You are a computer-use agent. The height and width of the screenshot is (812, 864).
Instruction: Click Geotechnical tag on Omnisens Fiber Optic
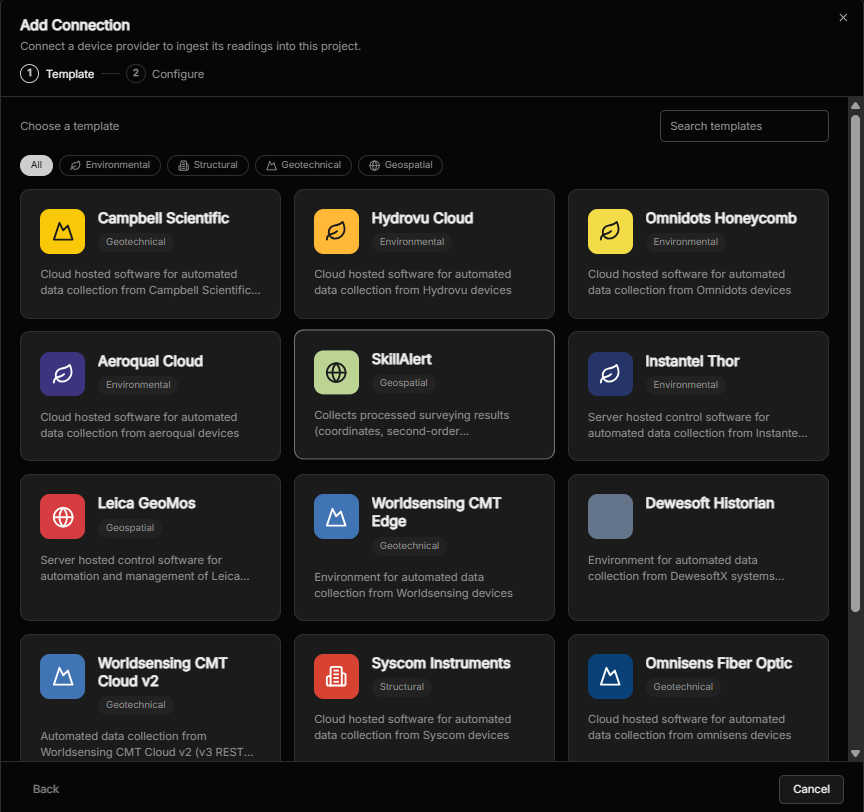(x=683, y=686)
